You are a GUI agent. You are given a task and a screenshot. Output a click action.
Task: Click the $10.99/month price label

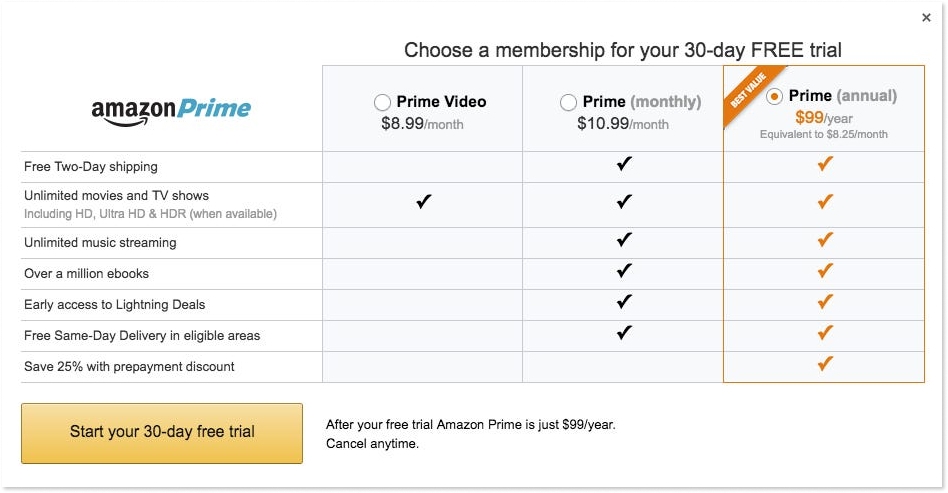[623, 124]
